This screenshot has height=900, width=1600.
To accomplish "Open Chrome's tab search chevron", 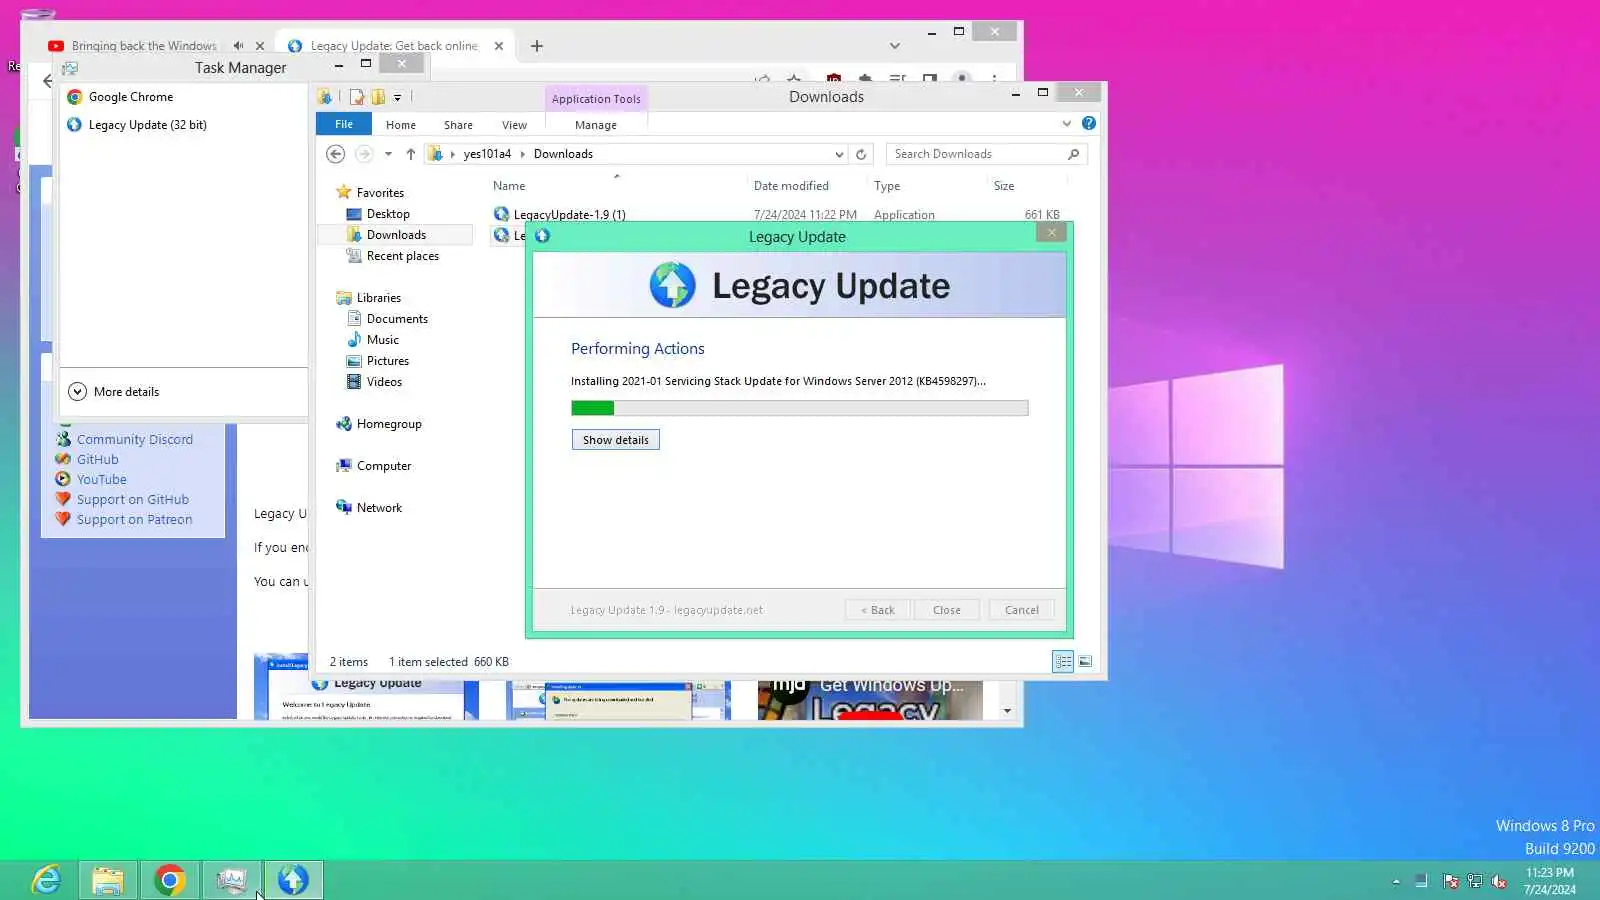I will tap(895, 46).
